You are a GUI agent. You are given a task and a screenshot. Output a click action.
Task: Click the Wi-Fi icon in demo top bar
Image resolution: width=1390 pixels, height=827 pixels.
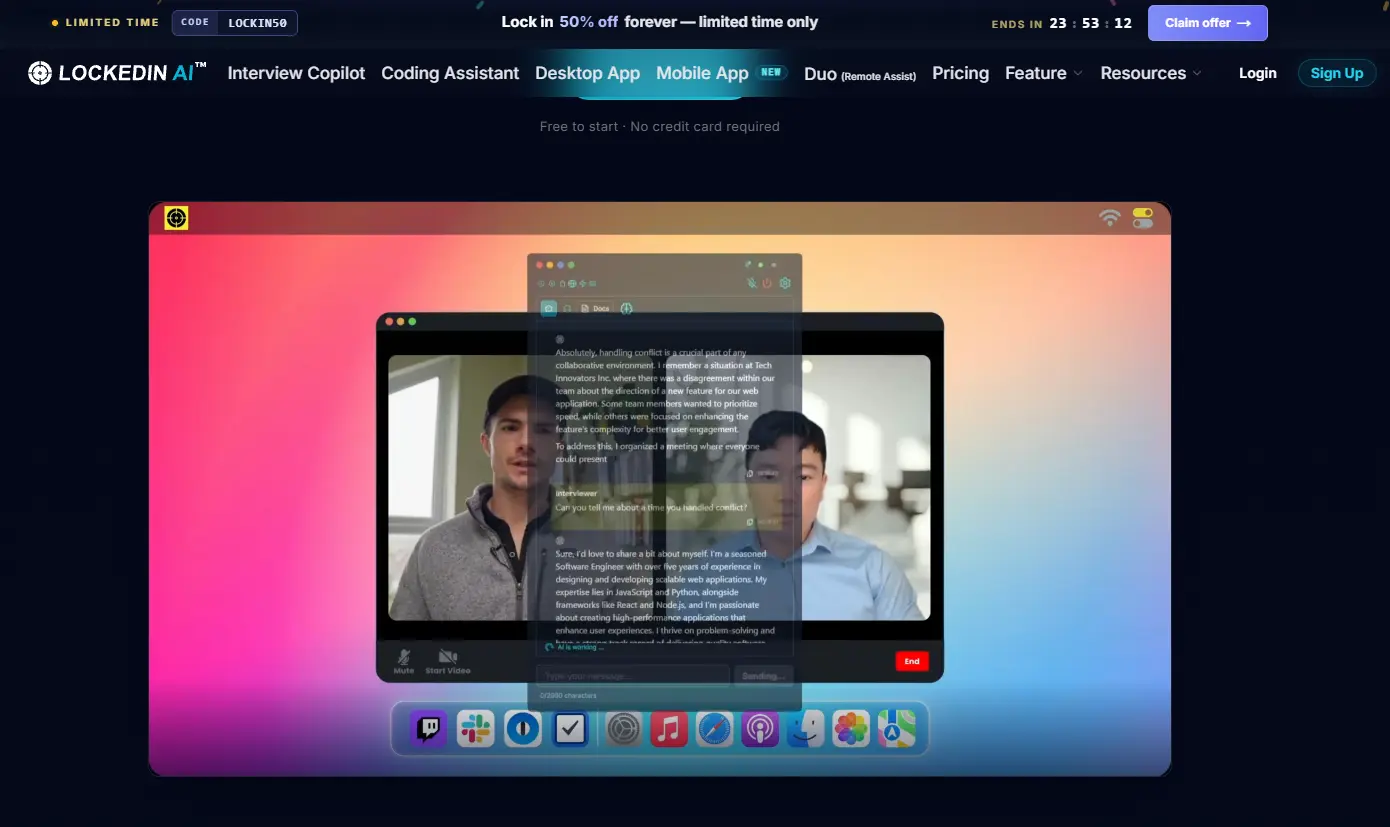pyautogui.click(x=1109, y=218)
